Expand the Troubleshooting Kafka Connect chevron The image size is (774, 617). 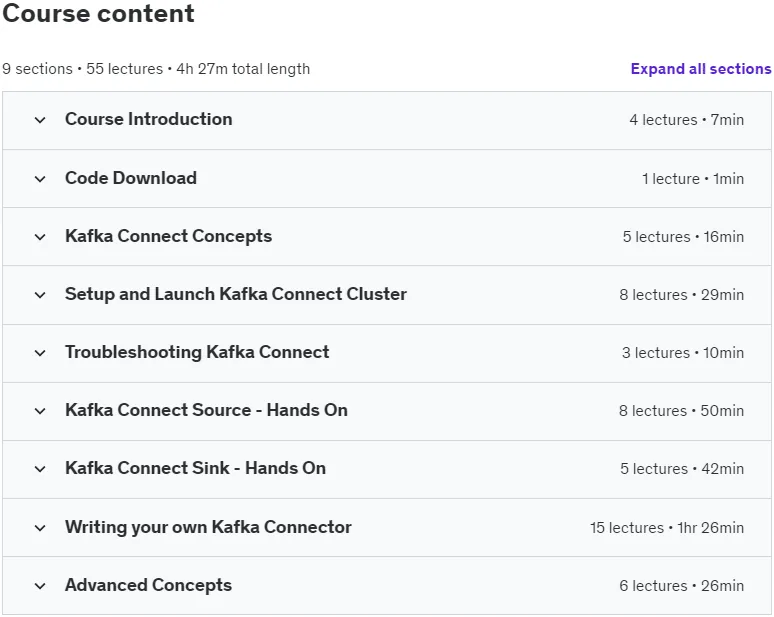coord(40,353)
